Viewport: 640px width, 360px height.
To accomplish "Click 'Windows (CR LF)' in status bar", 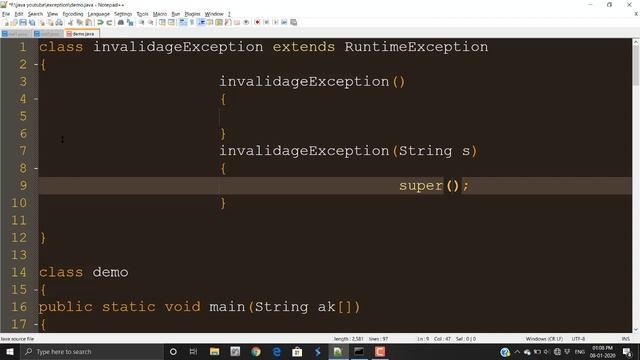I will [544, 339].
